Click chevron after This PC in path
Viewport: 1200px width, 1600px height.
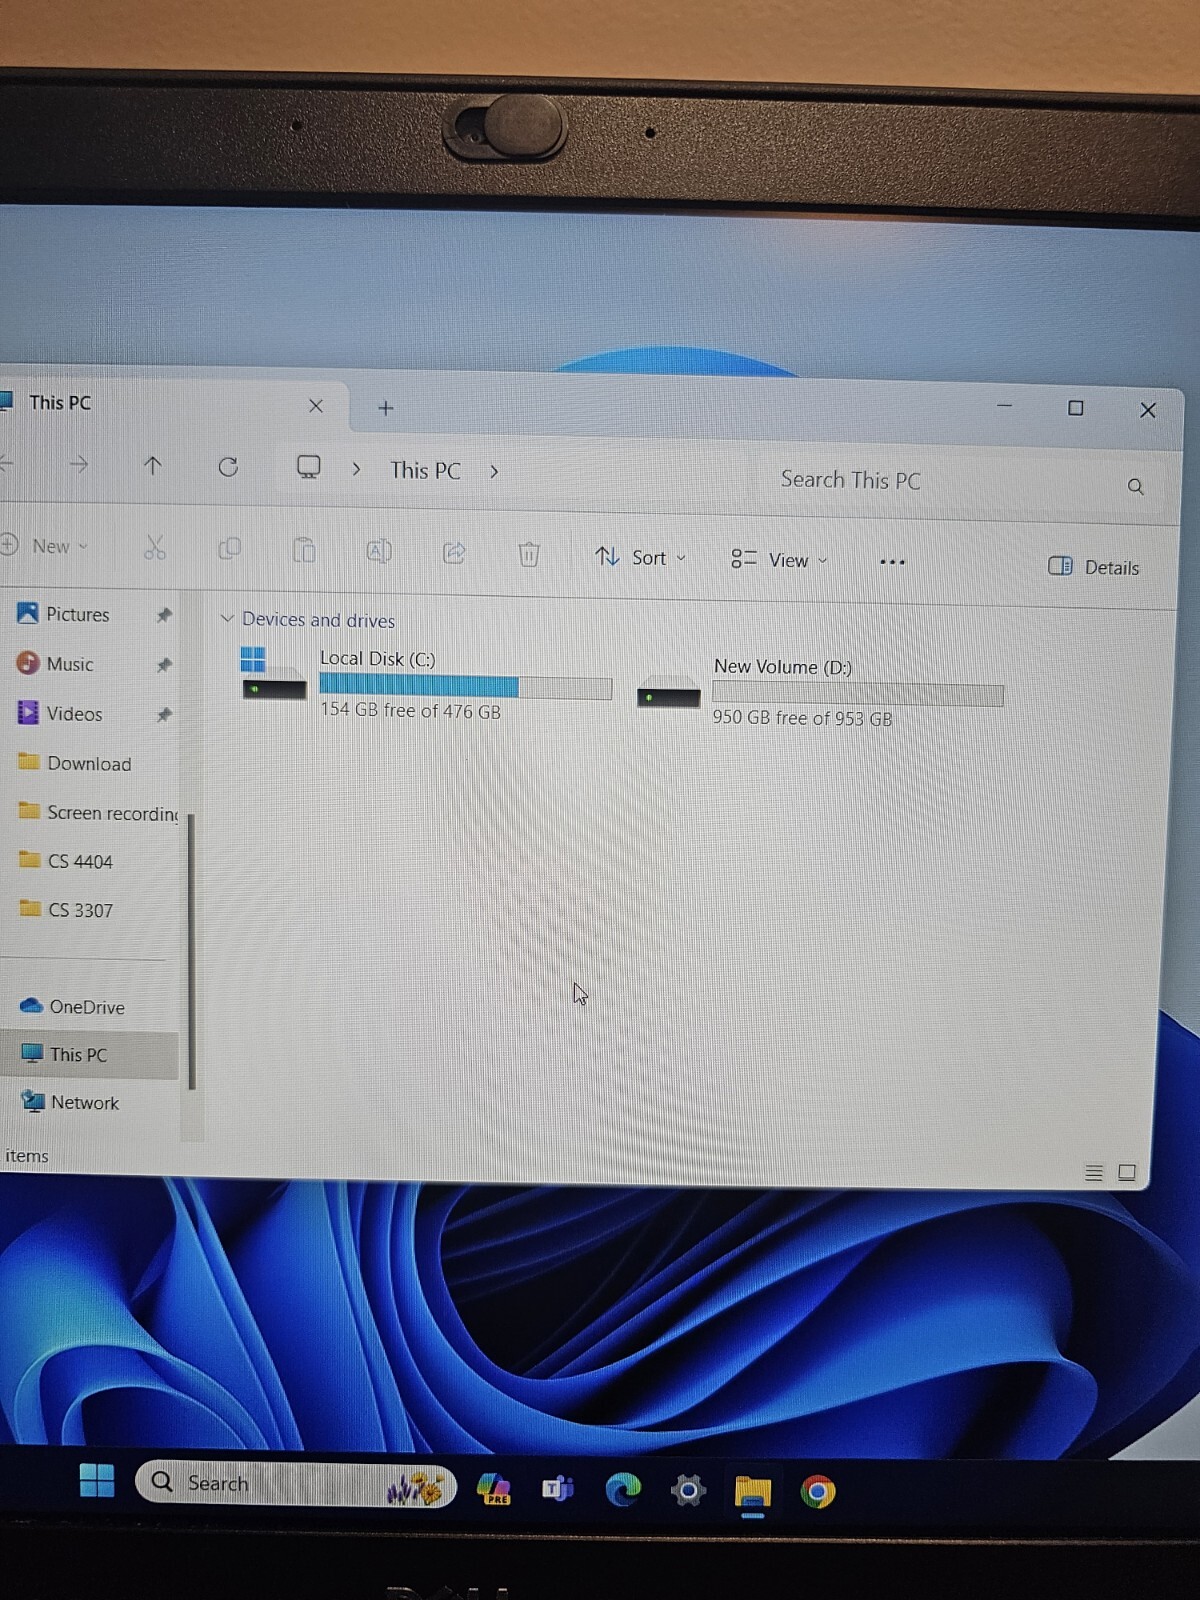494,471
